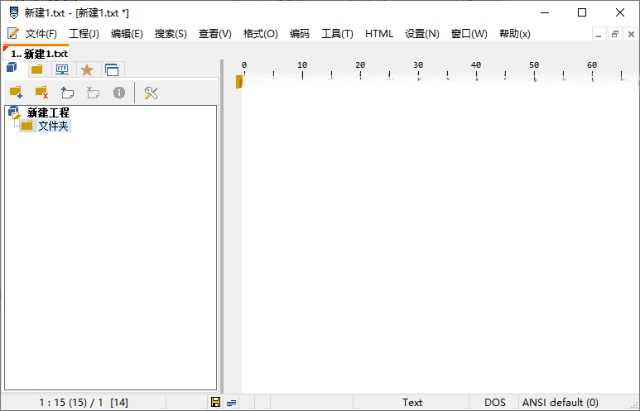Click the app icon in the title bar

(14, 13)
